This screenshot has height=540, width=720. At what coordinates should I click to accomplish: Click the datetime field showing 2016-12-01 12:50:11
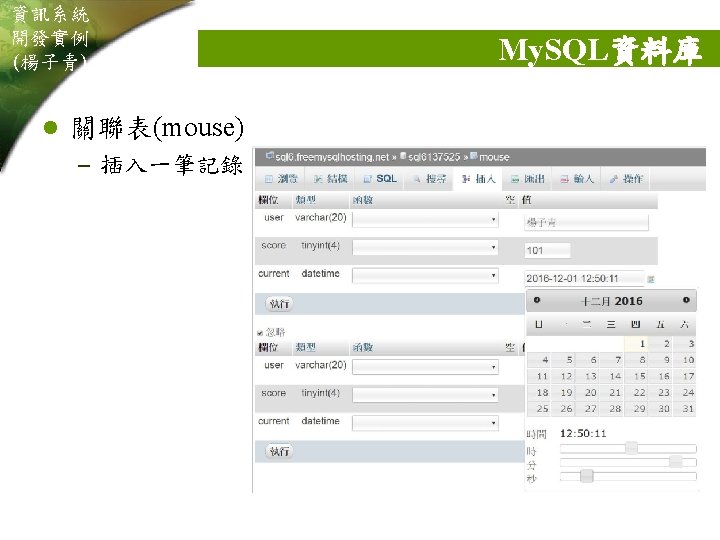584,278
